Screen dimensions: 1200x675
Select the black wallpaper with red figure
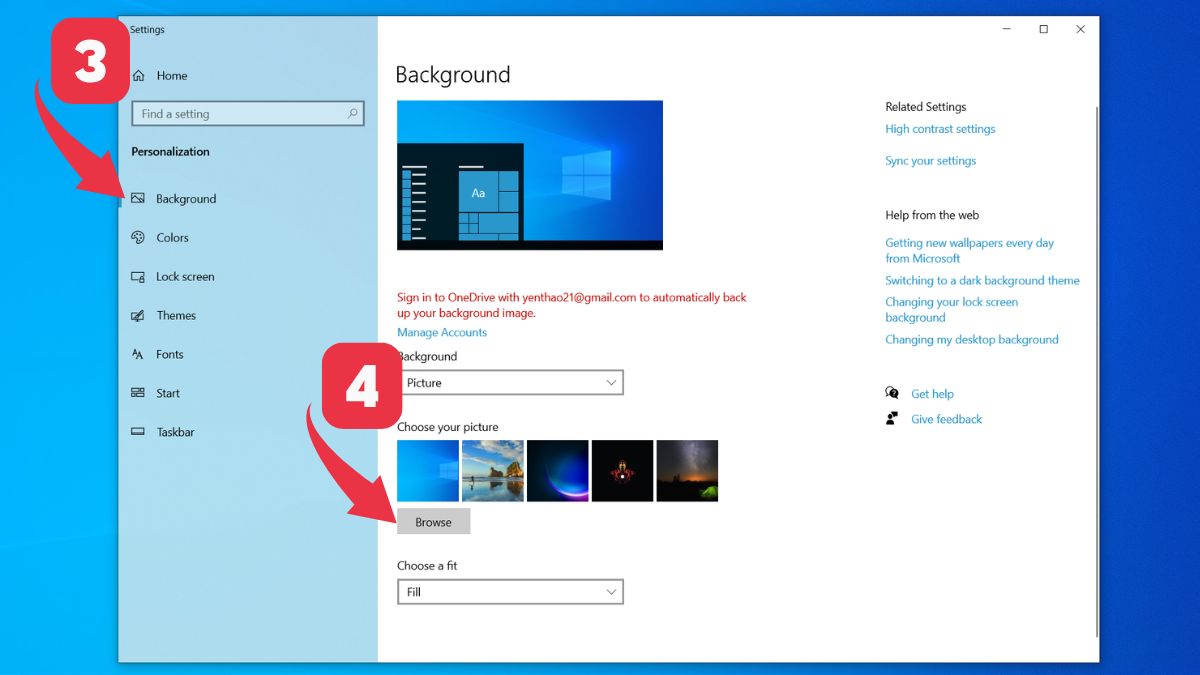point(622,471)
